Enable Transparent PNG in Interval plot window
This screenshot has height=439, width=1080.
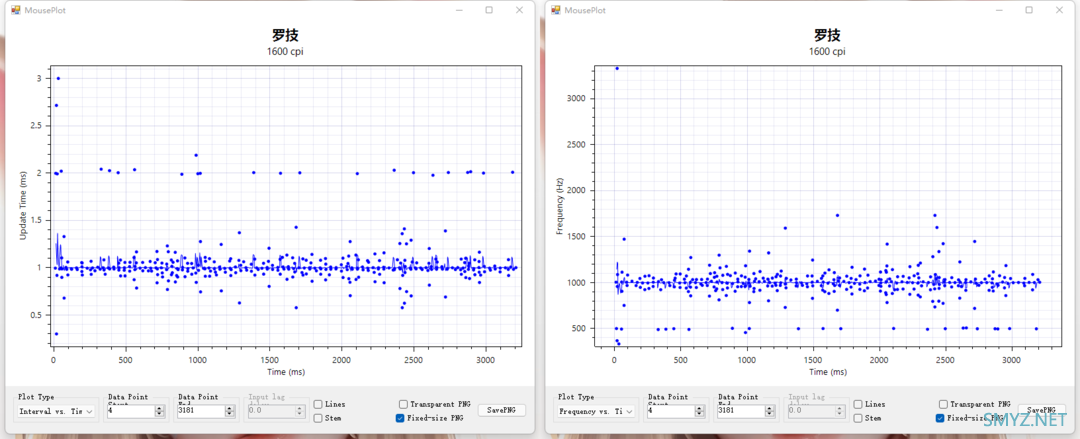click(403, 405)
